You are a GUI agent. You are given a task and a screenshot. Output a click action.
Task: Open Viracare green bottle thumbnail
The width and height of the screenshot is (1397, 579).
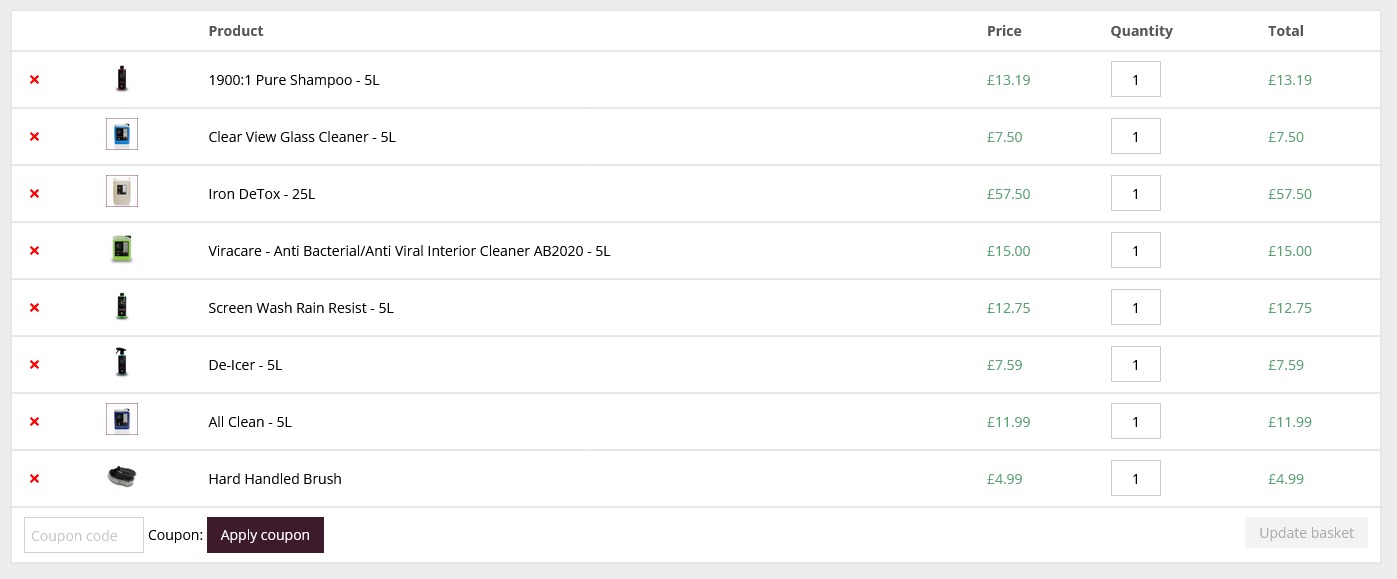tap(122, 249)
